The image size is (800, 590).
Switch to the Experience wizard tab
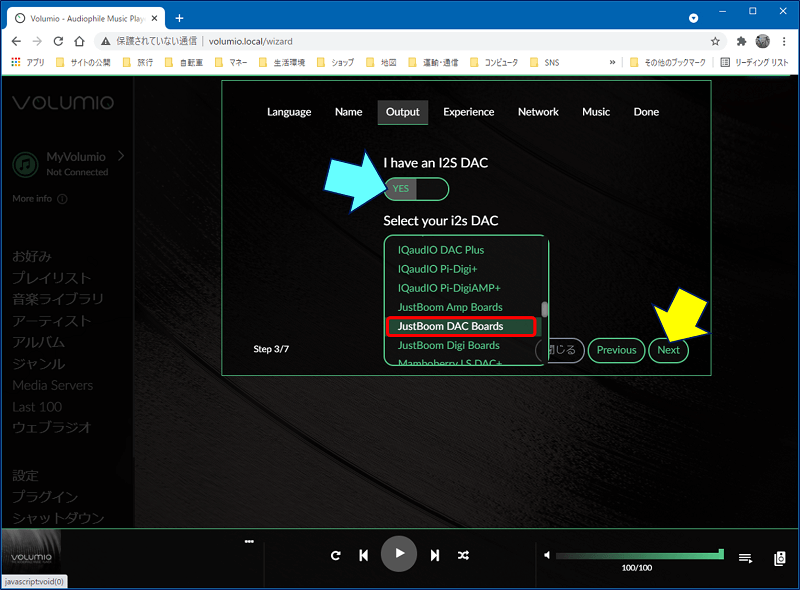468,112
